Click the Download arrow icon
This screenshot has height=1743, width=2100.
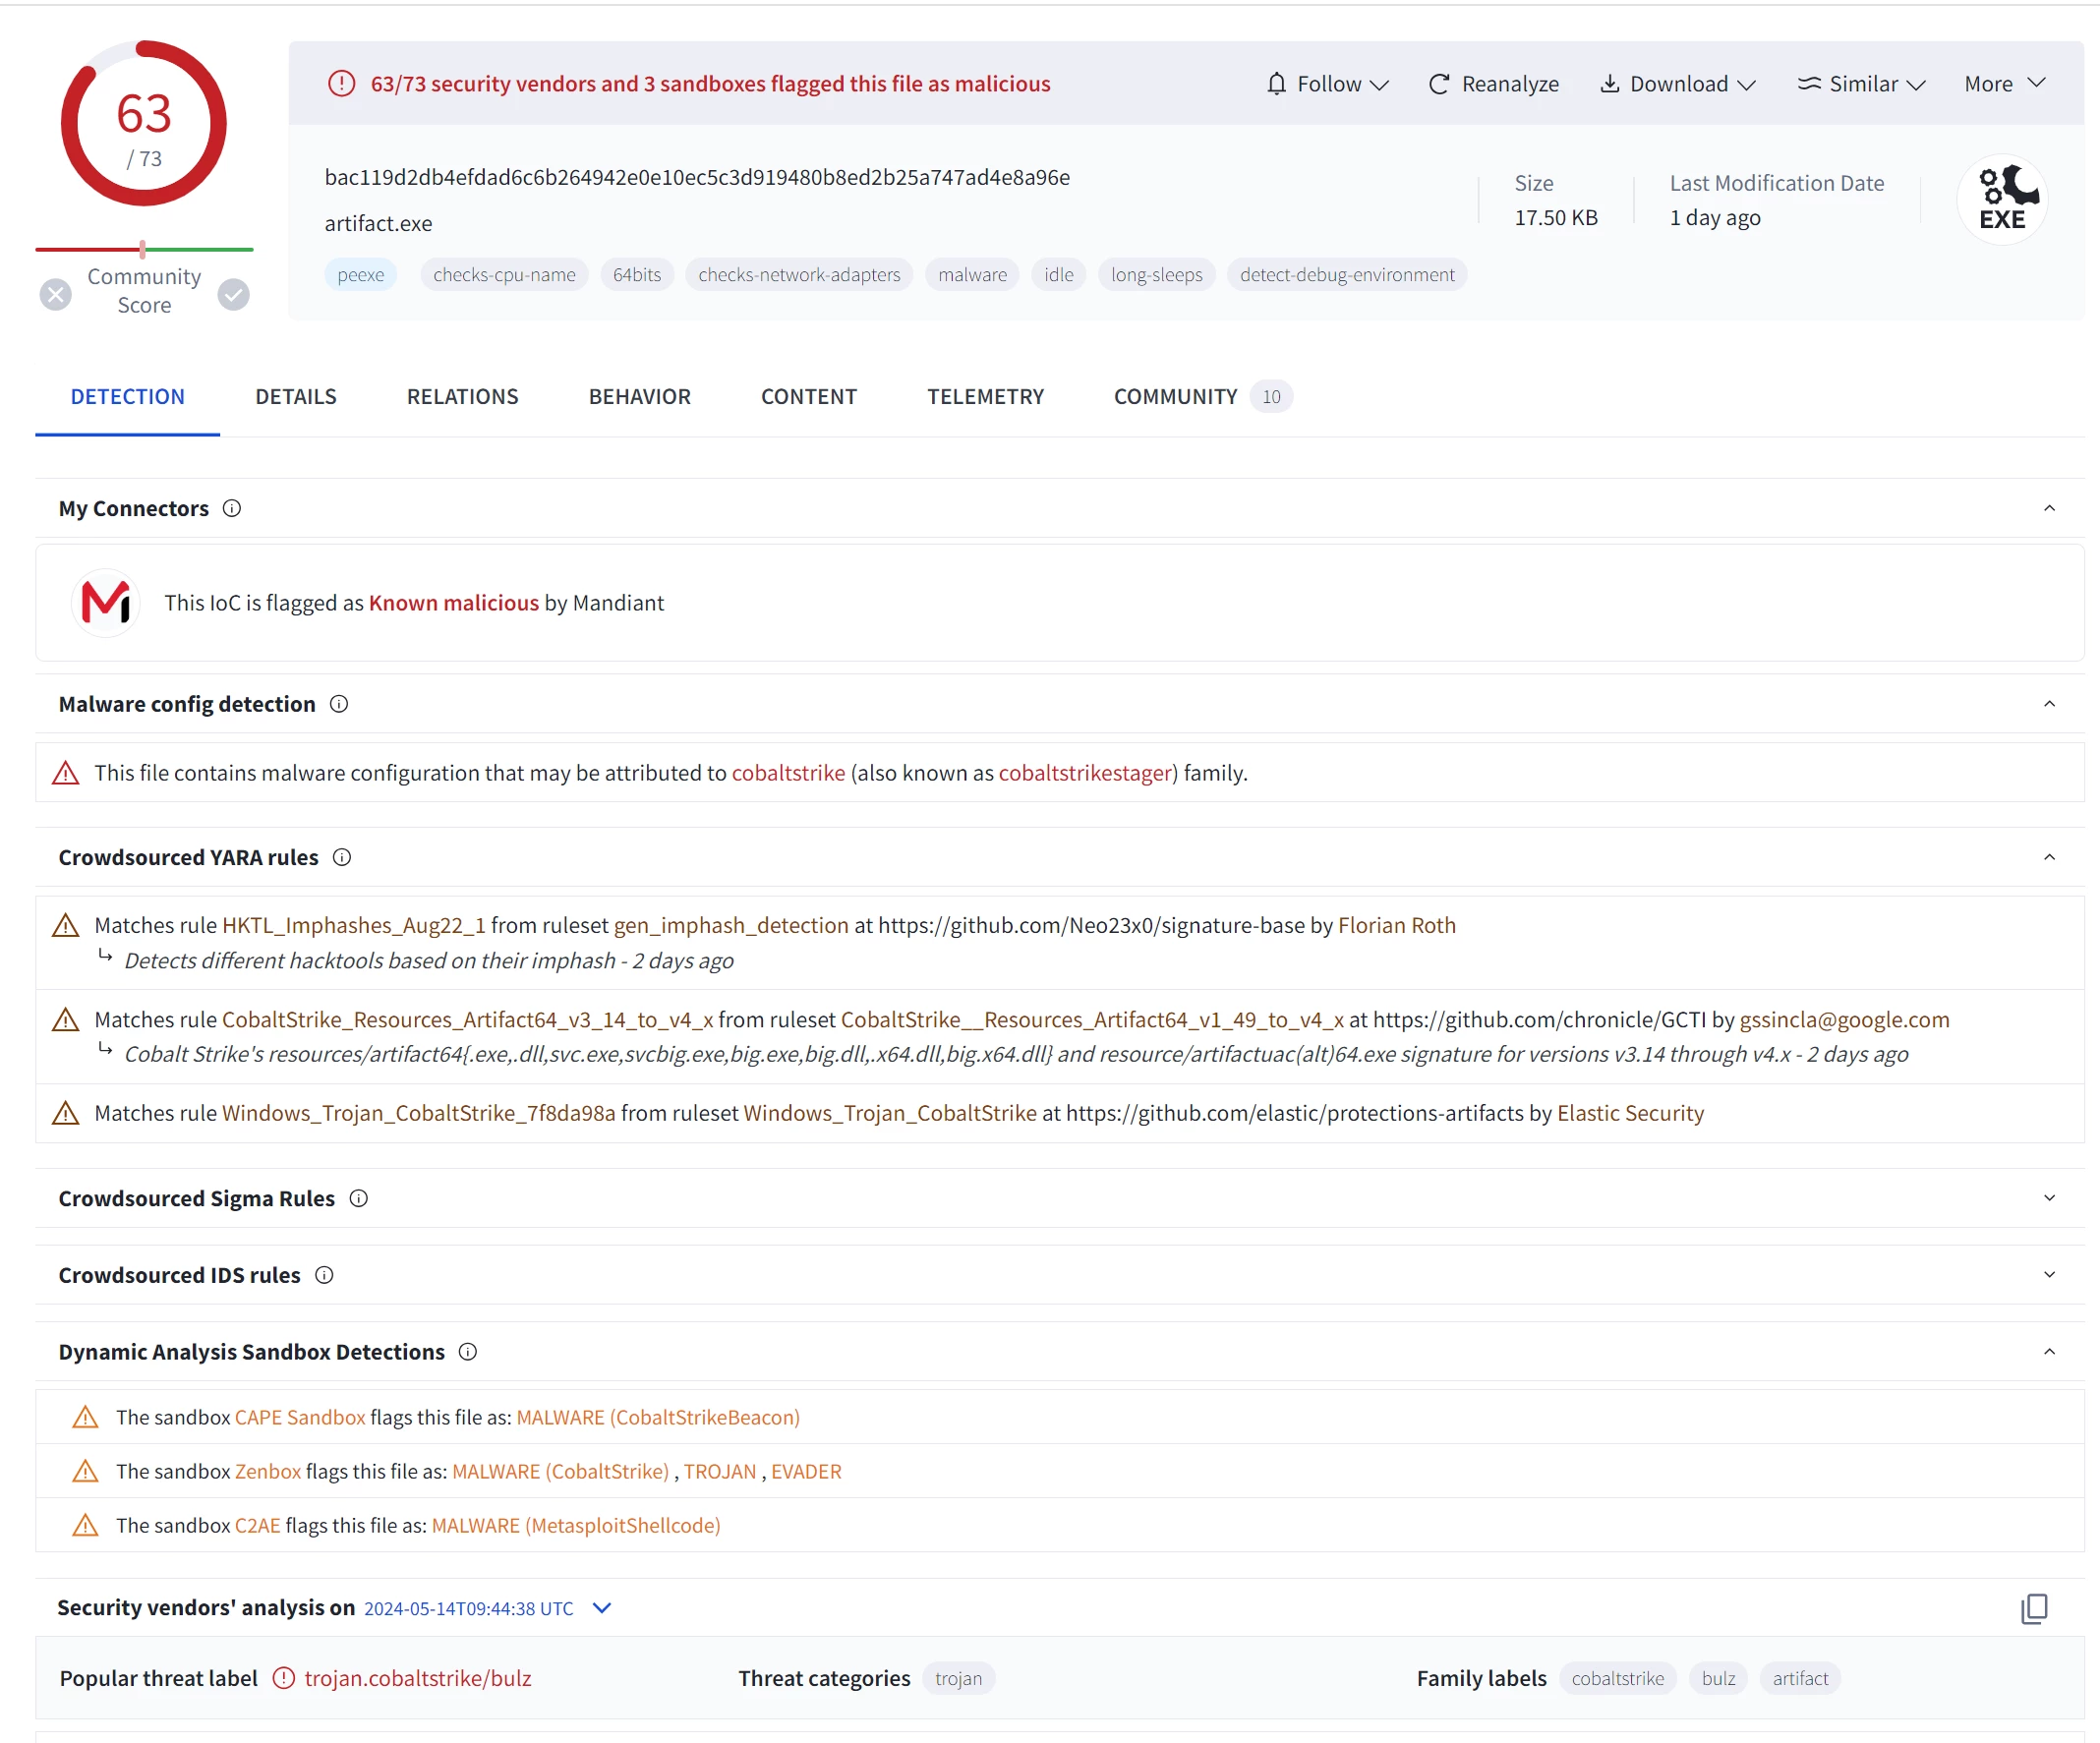[x=1609, y=84]
